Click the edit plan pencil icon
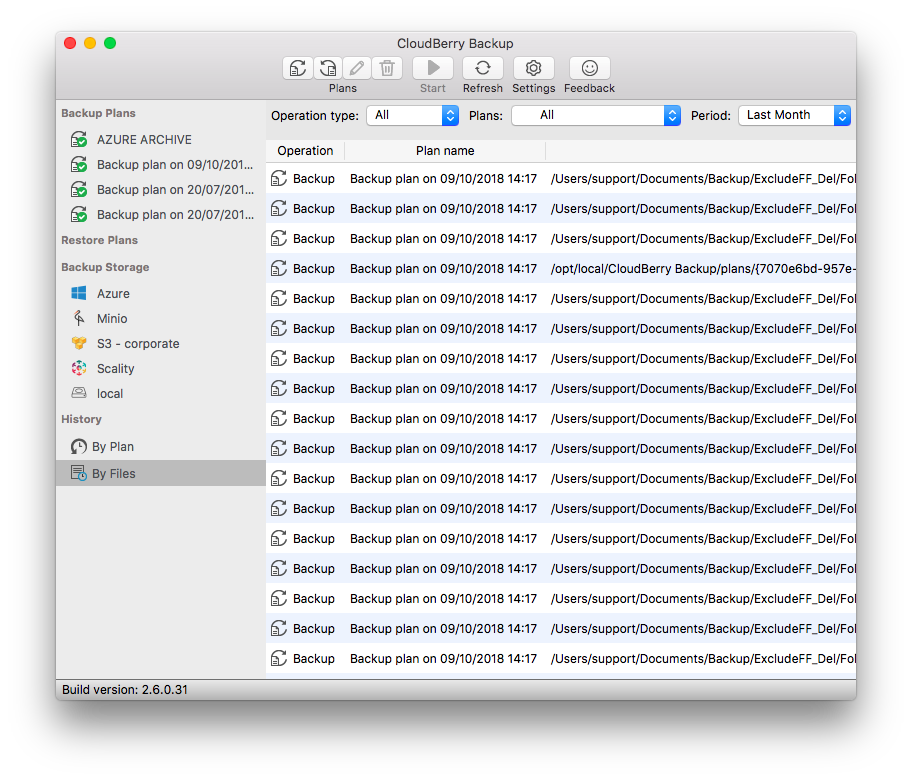 tap(357, 68)
